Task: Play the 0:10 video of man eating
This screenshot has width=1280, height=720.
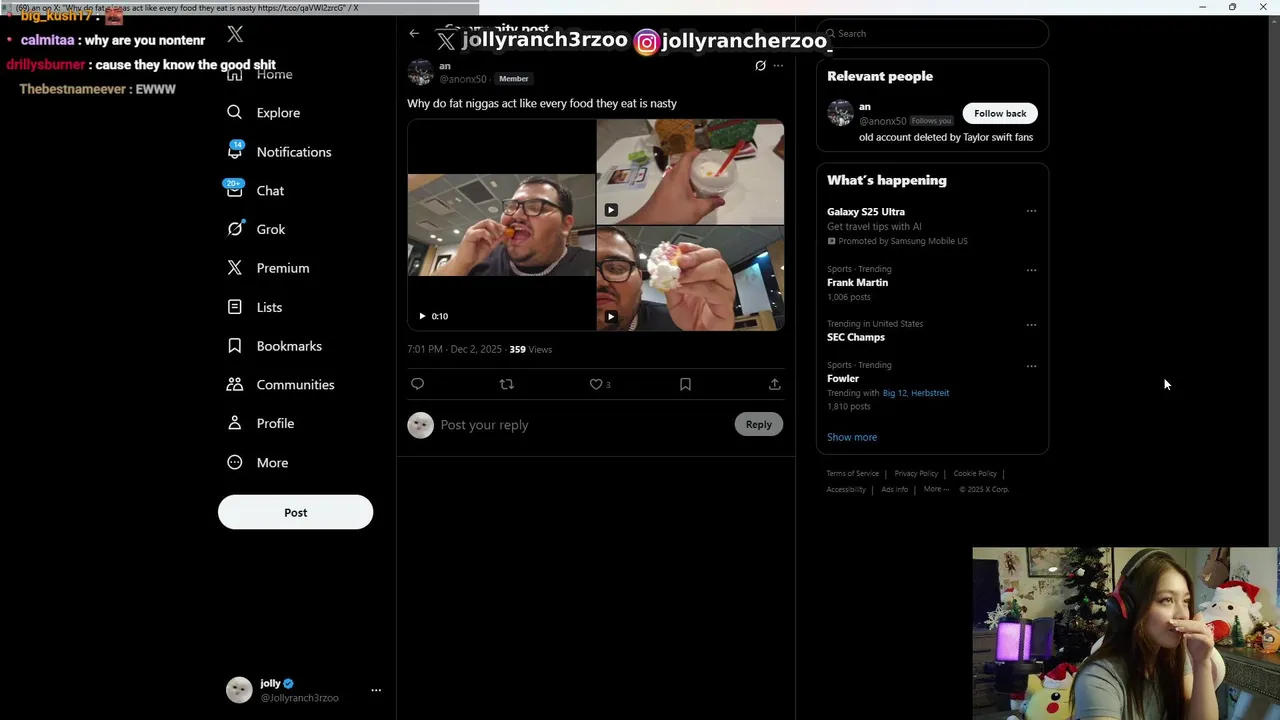Action: 501,225
